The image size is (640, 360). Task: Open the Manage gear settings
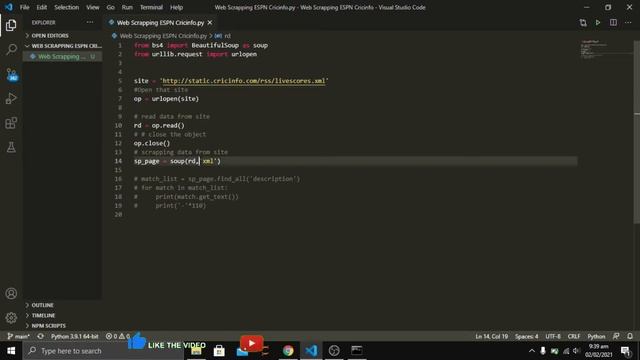tap(11, 318)
